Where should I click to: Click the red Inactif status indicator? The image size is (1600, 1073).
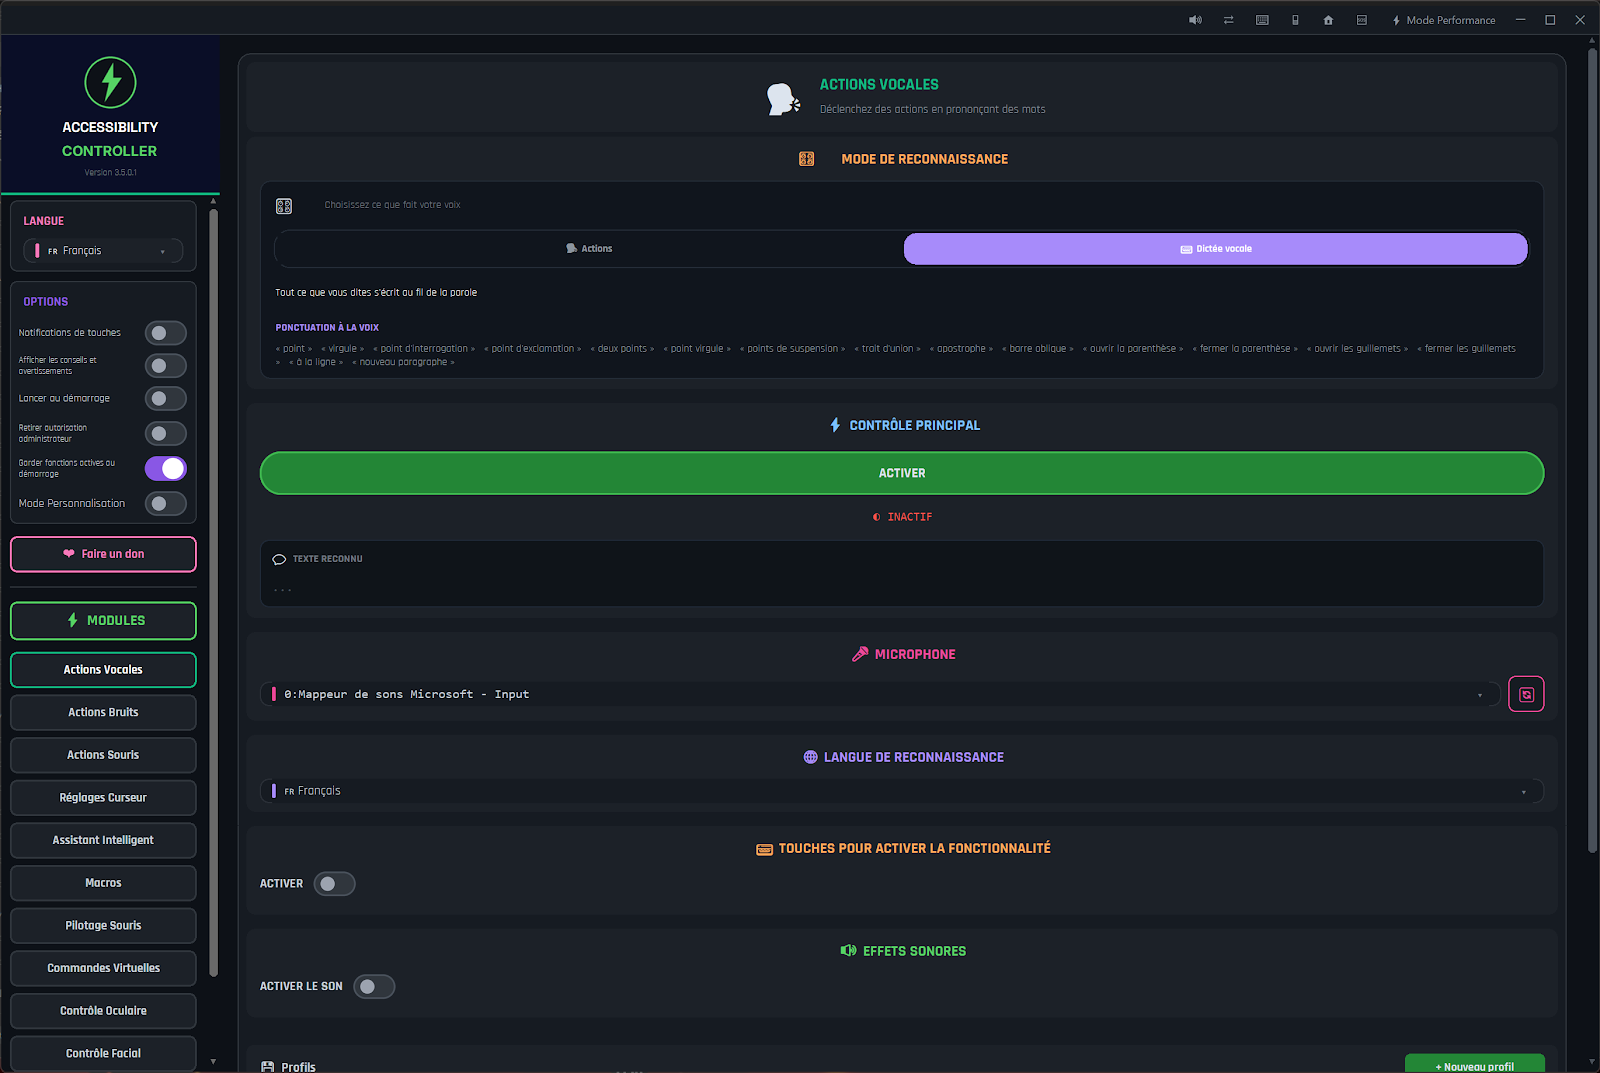click(x=902, y=517)
